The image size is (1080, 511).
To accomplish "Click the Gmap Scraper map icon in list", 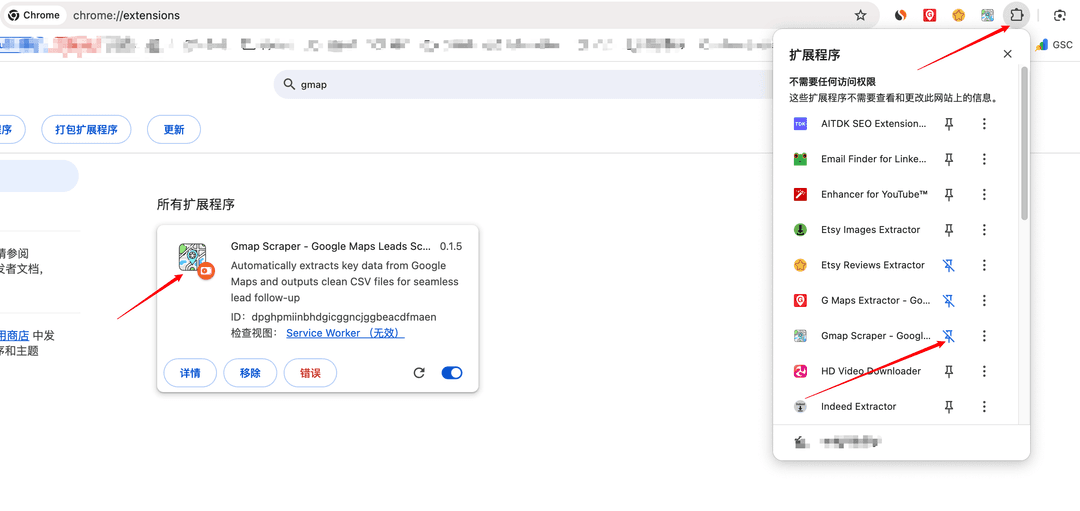I will click(800, 335).
